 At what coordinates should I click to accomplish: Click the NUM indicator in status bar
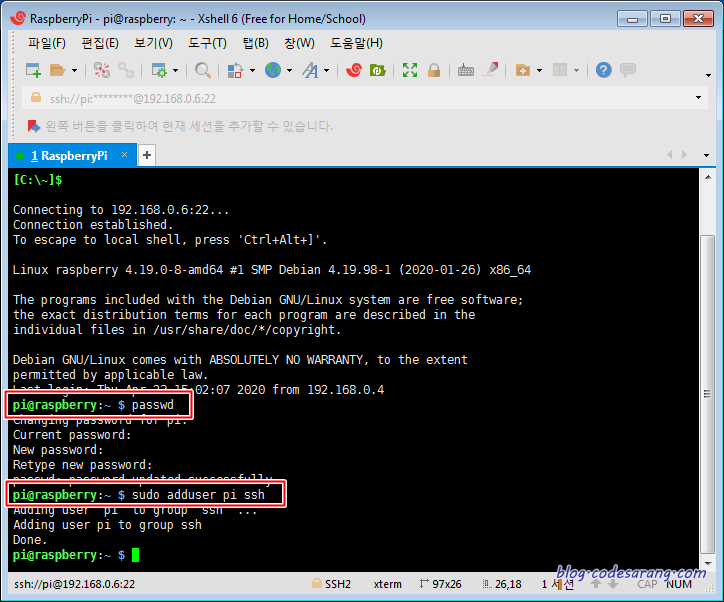pyautogui.click(x=679, y=584)
